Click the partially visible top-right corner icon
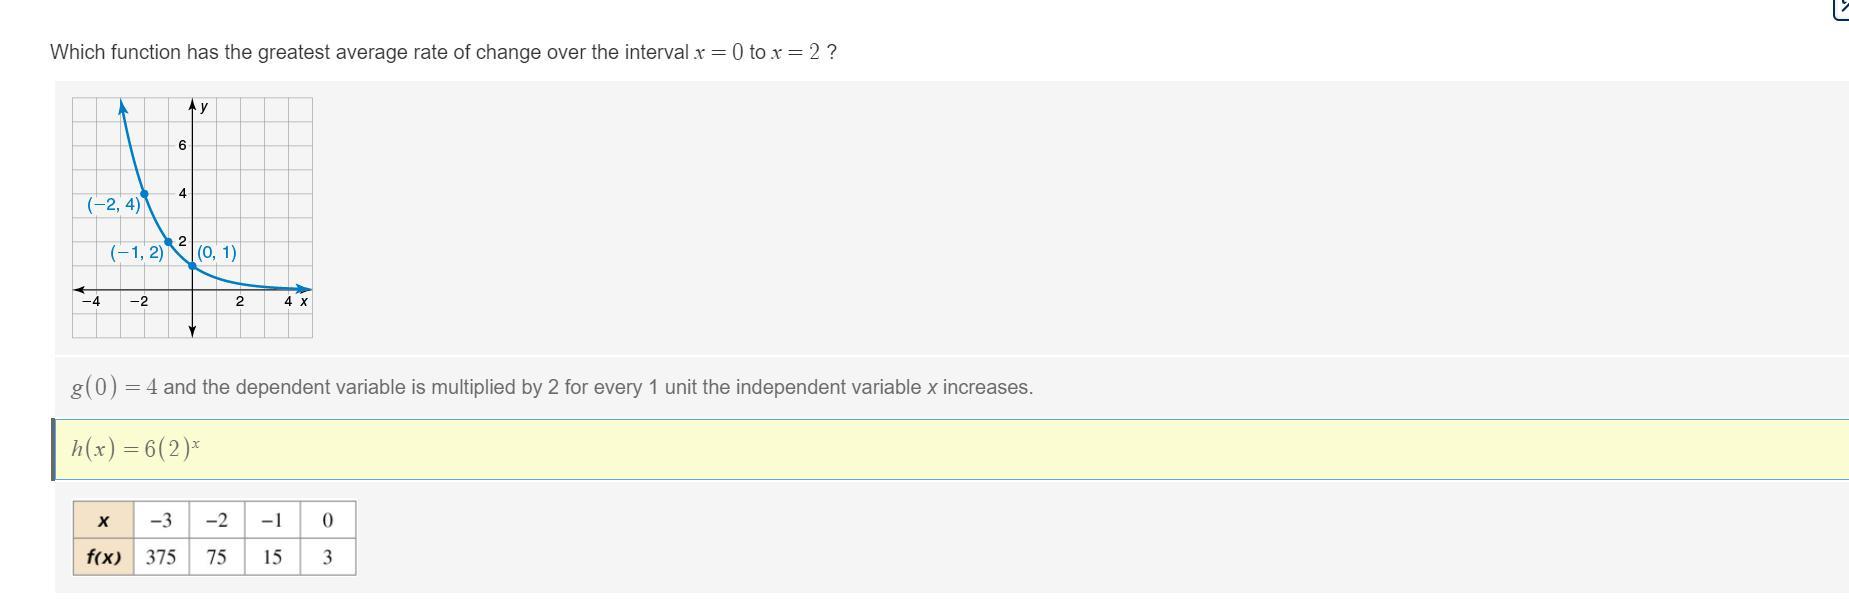Screen dimensions: 1849x612 pos(1841,8)
